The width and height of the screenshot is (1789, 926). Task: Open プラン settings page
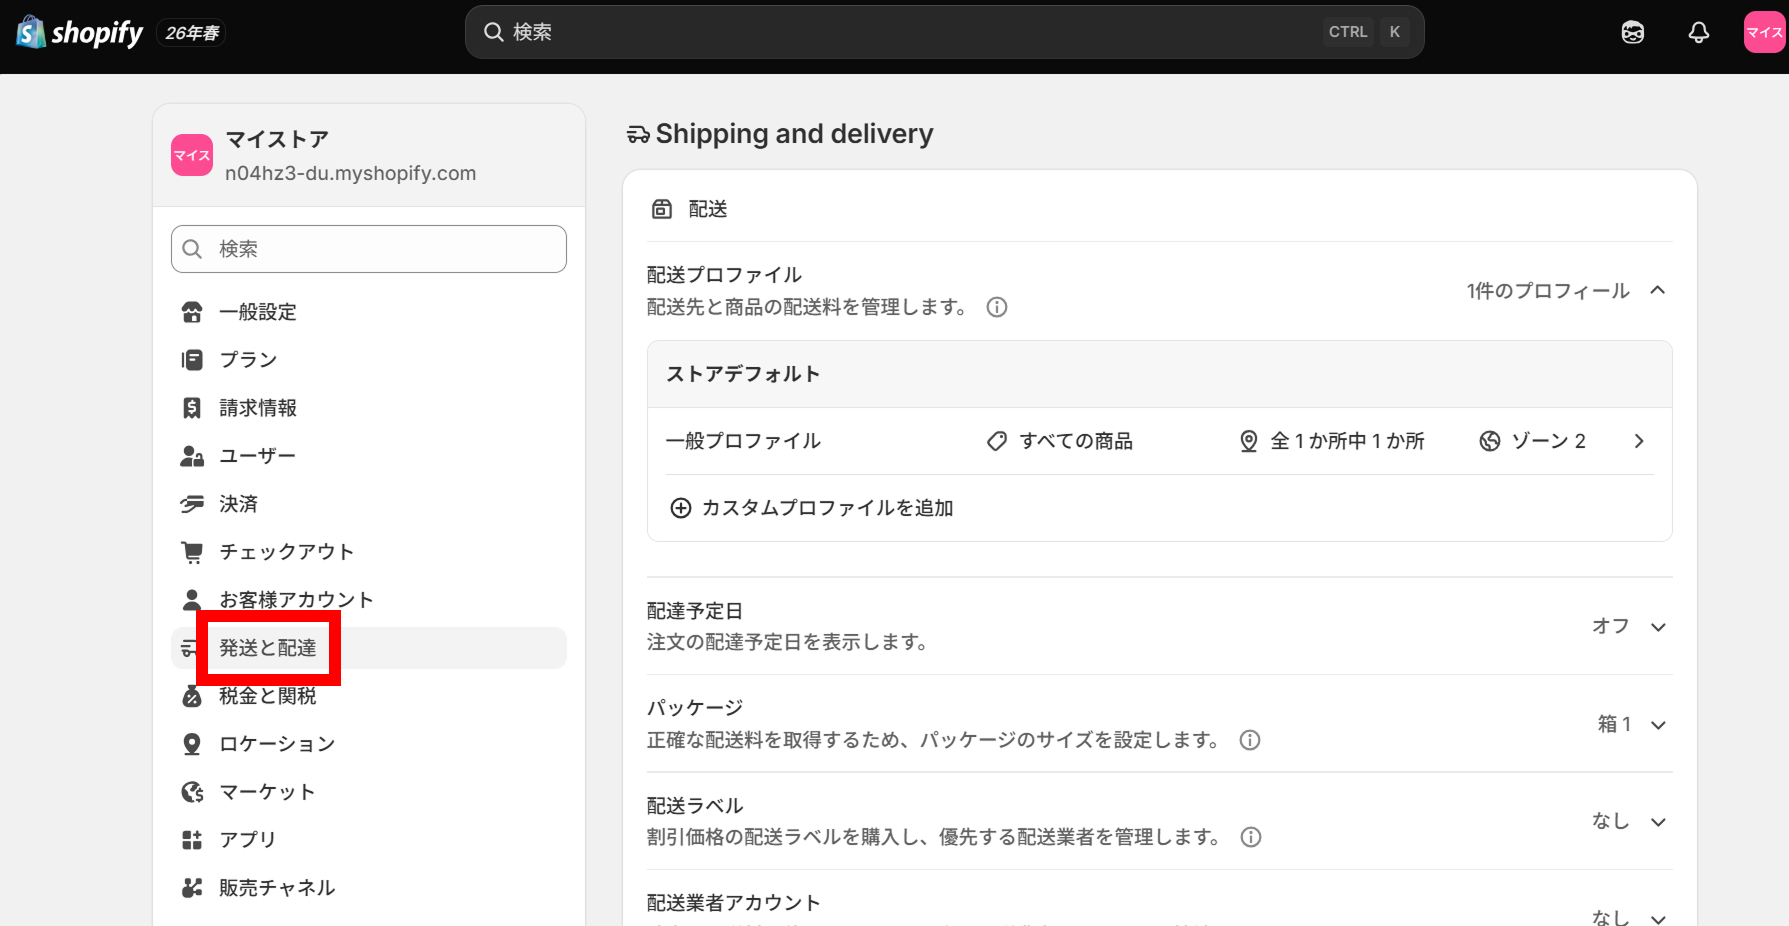coord(369,360)
